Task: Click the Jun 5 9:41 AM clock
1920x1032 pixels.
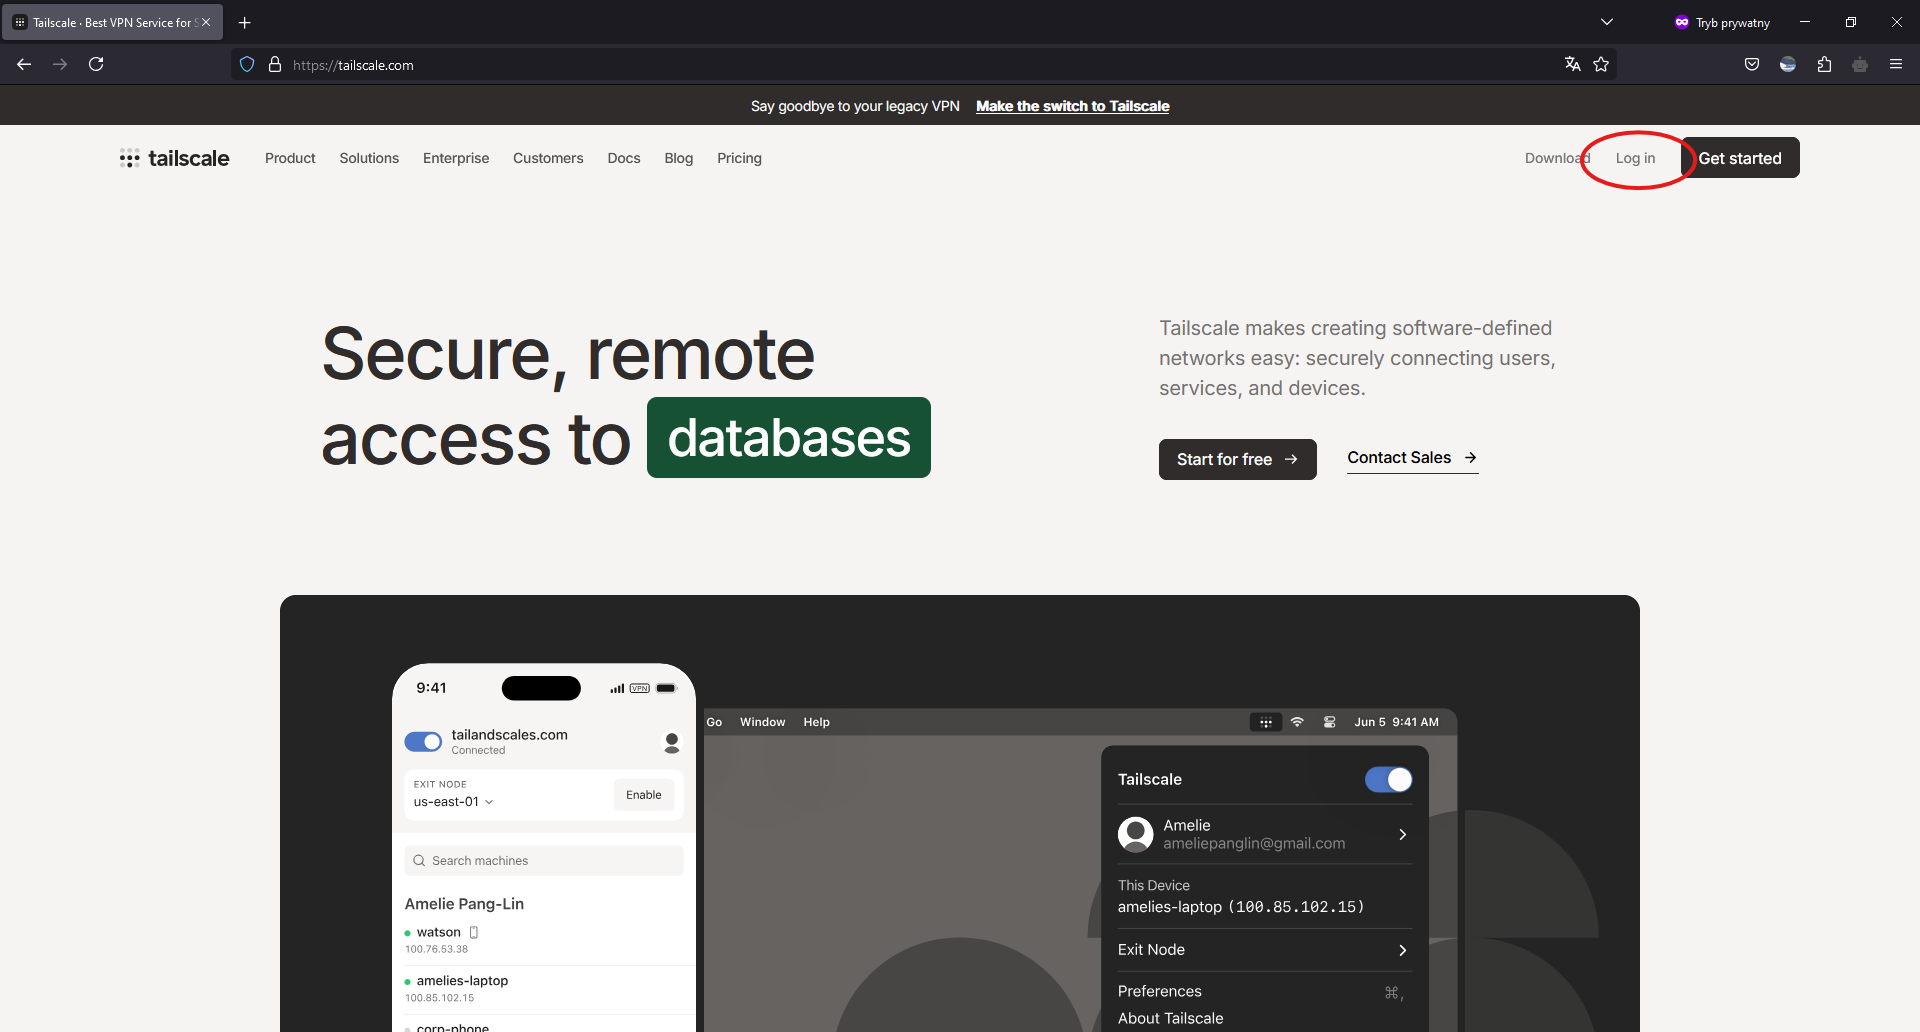Action: 1396,722
